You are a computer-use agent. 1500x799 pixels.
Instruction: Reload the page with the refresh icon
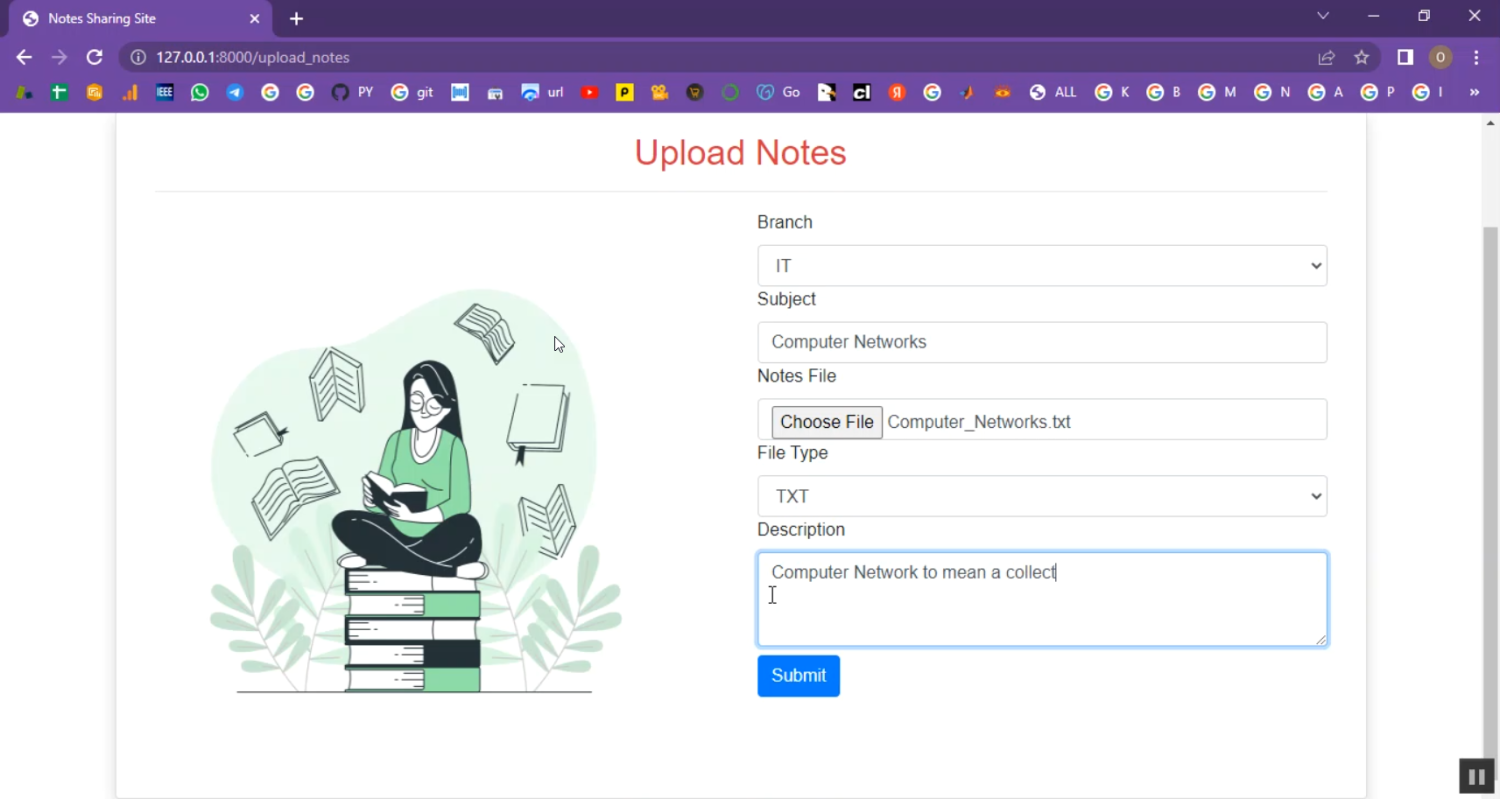(94, 57)
